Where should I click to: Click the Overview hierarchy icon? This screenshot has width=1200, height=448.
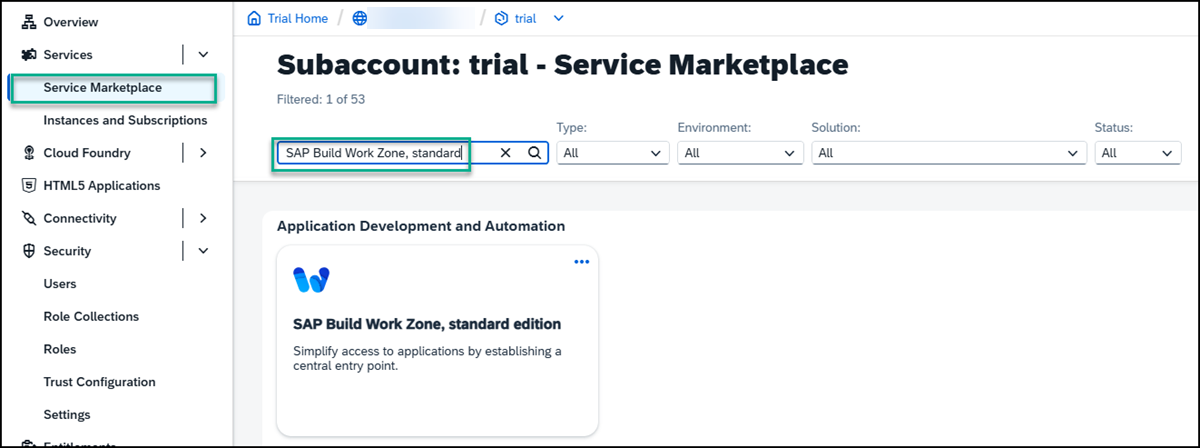(28, 22)
